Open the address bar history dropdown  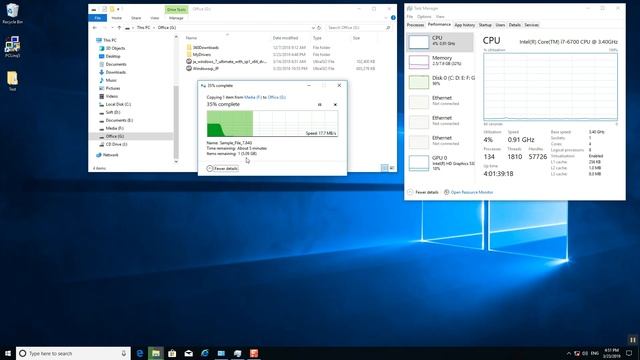313,28
